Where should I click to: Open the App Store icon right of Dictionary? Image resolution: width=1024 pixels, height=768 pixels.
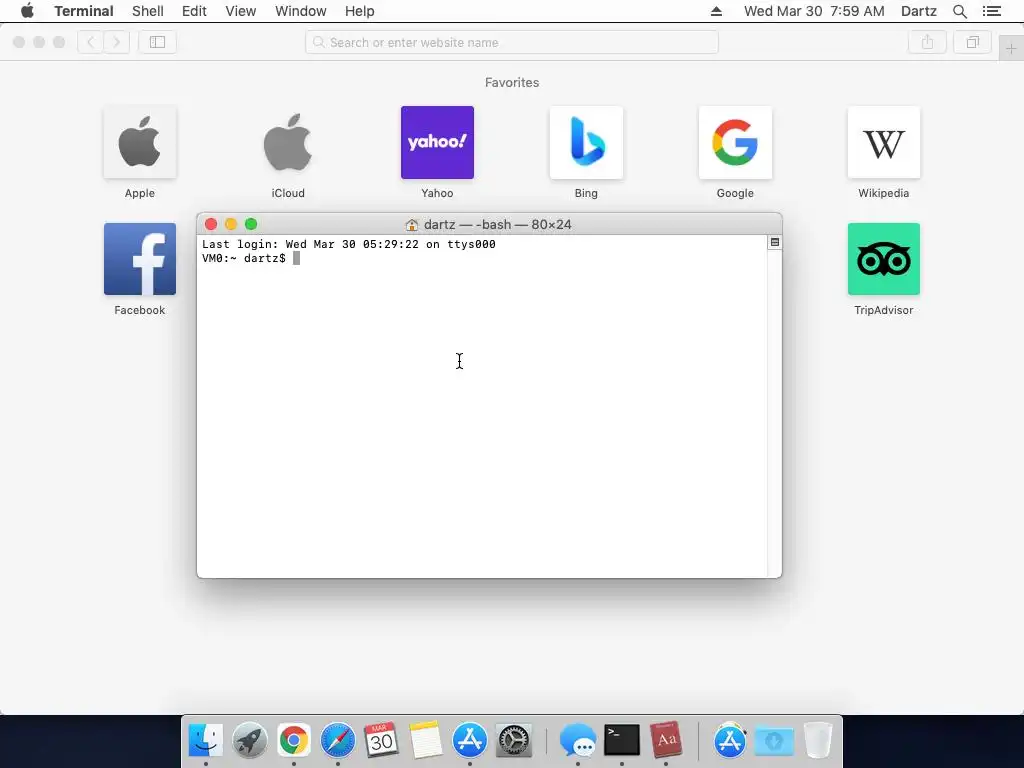tap(729, 740)
